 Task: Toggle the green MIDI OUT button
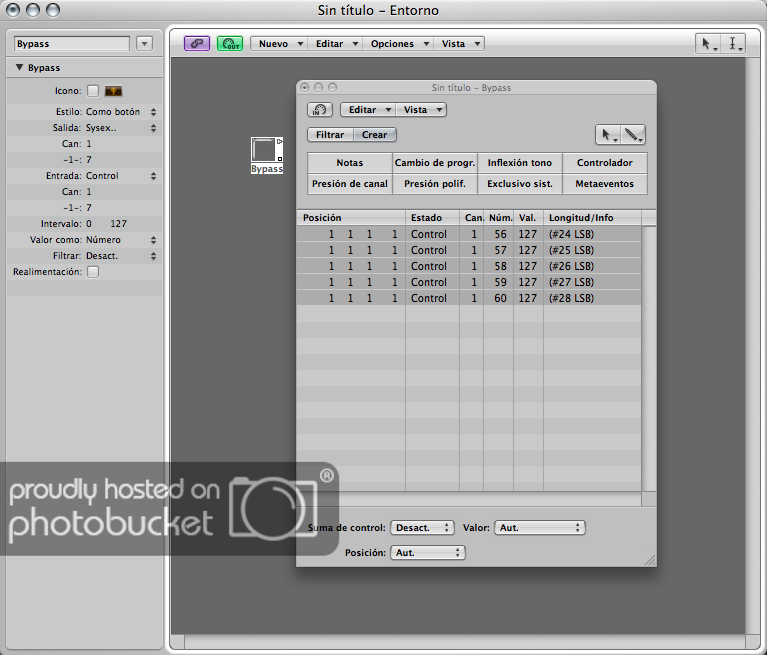(230, 44)
